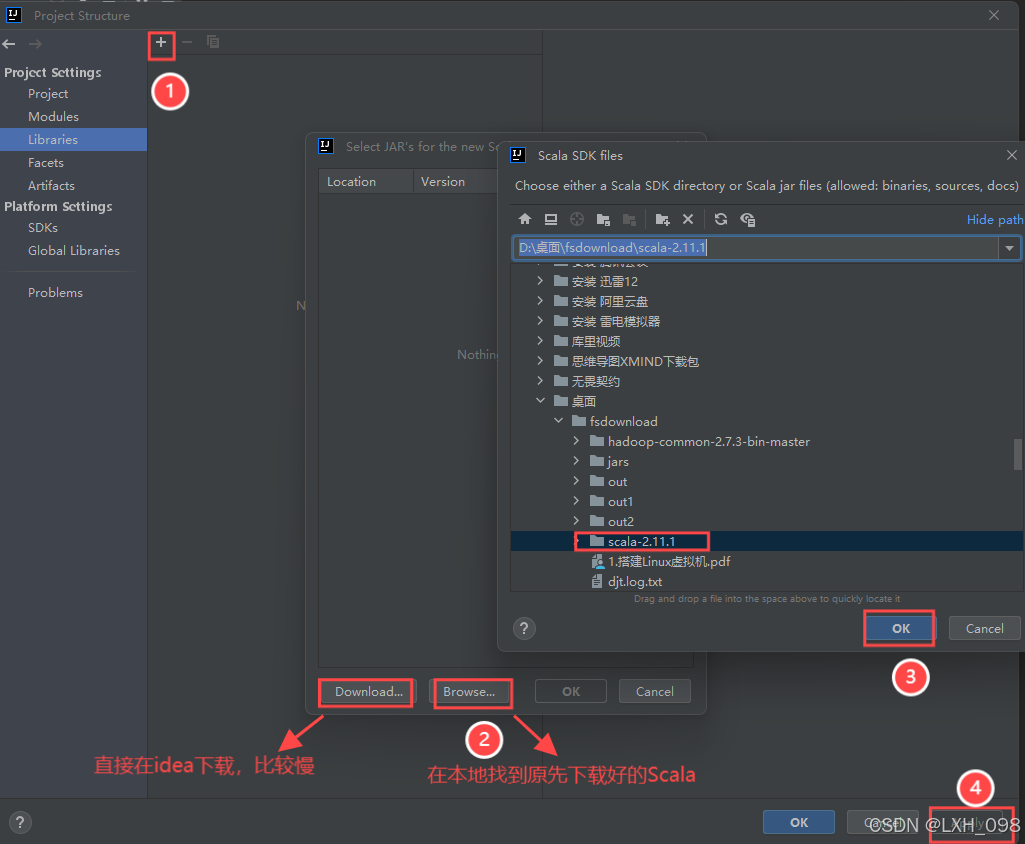This screenshot has height=844, width=1025.
Task: Jump to Desktop directory icon
Action: (x=551, y=219)
